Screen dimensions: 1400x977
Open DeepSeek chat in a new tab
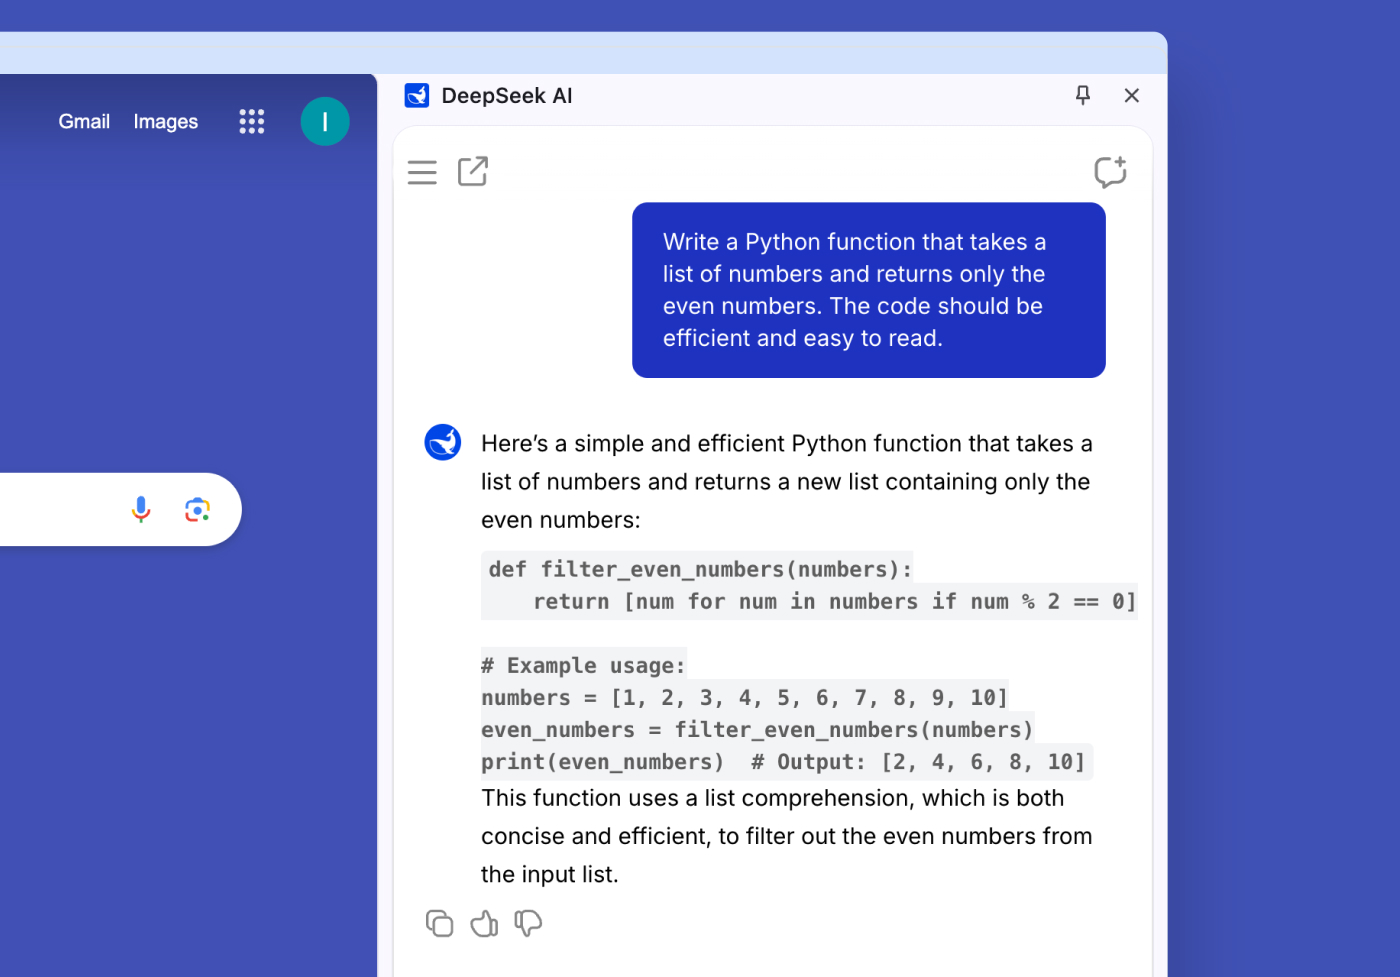point(472,172)
